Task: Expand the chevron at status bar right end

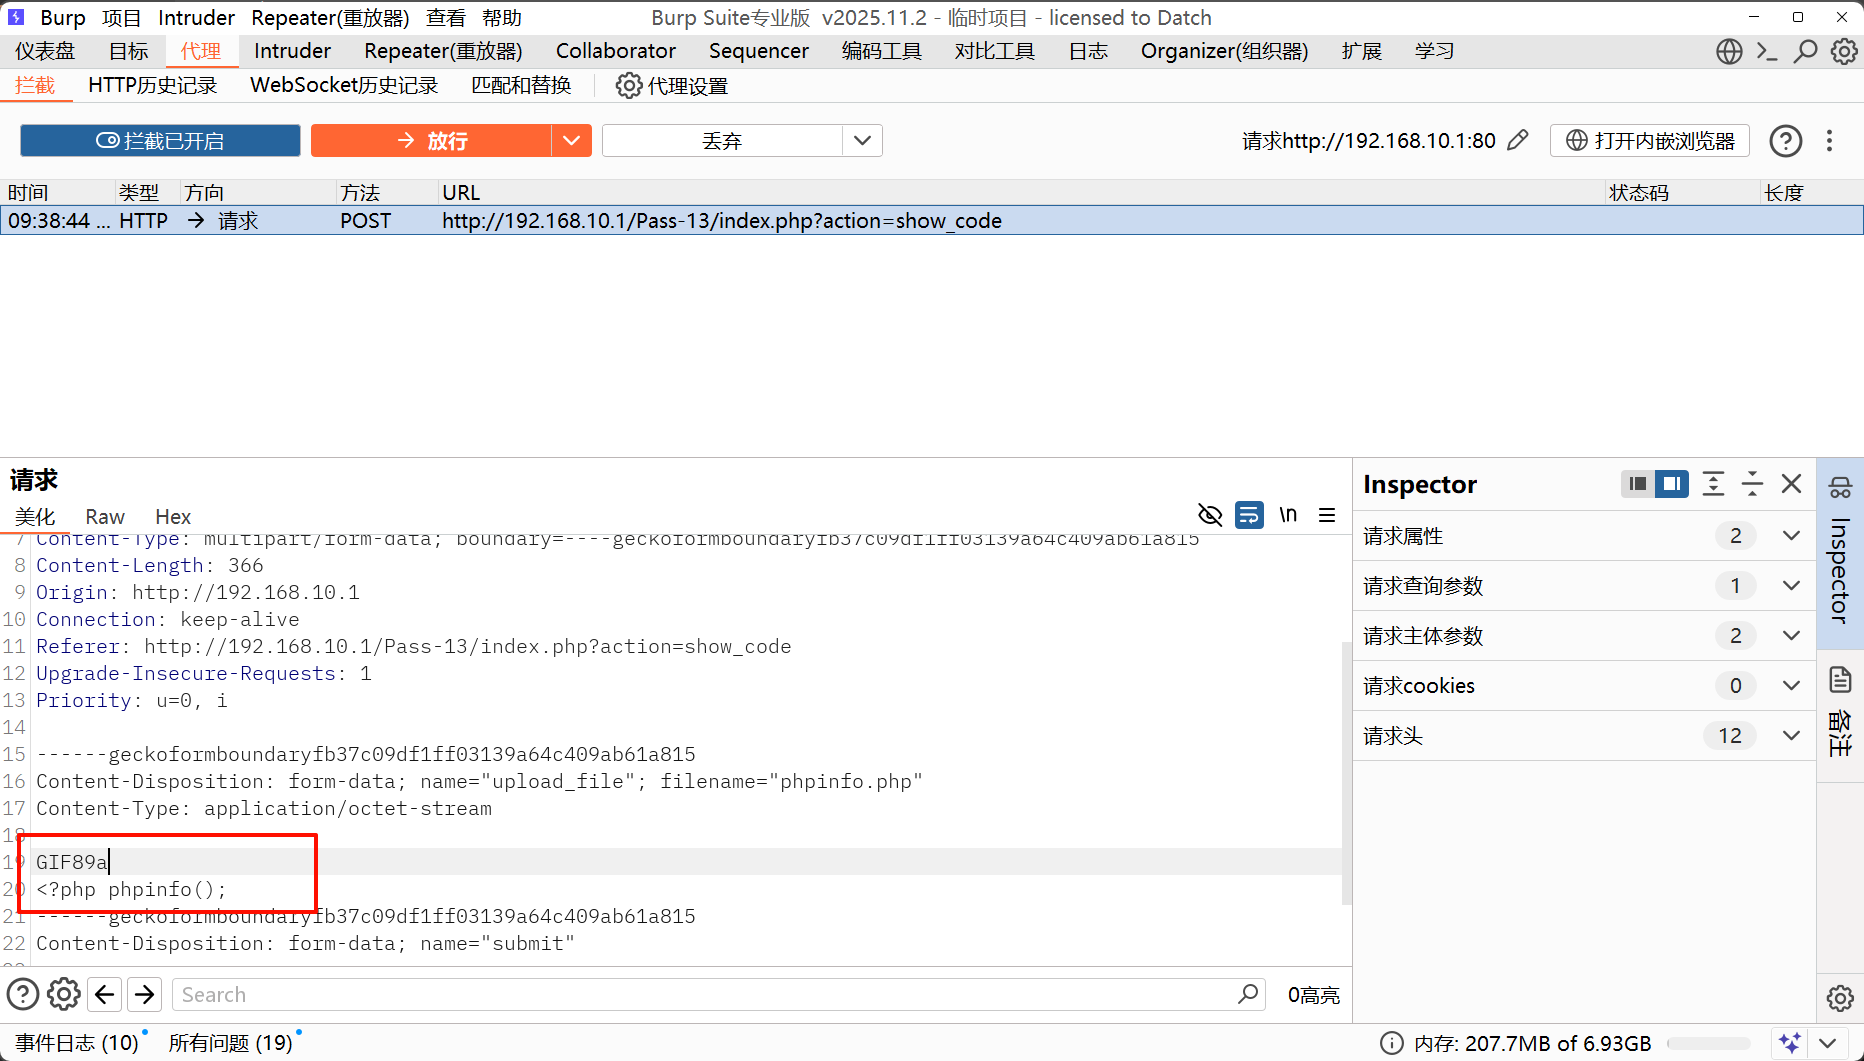Action: (x=1828, y=1043)
